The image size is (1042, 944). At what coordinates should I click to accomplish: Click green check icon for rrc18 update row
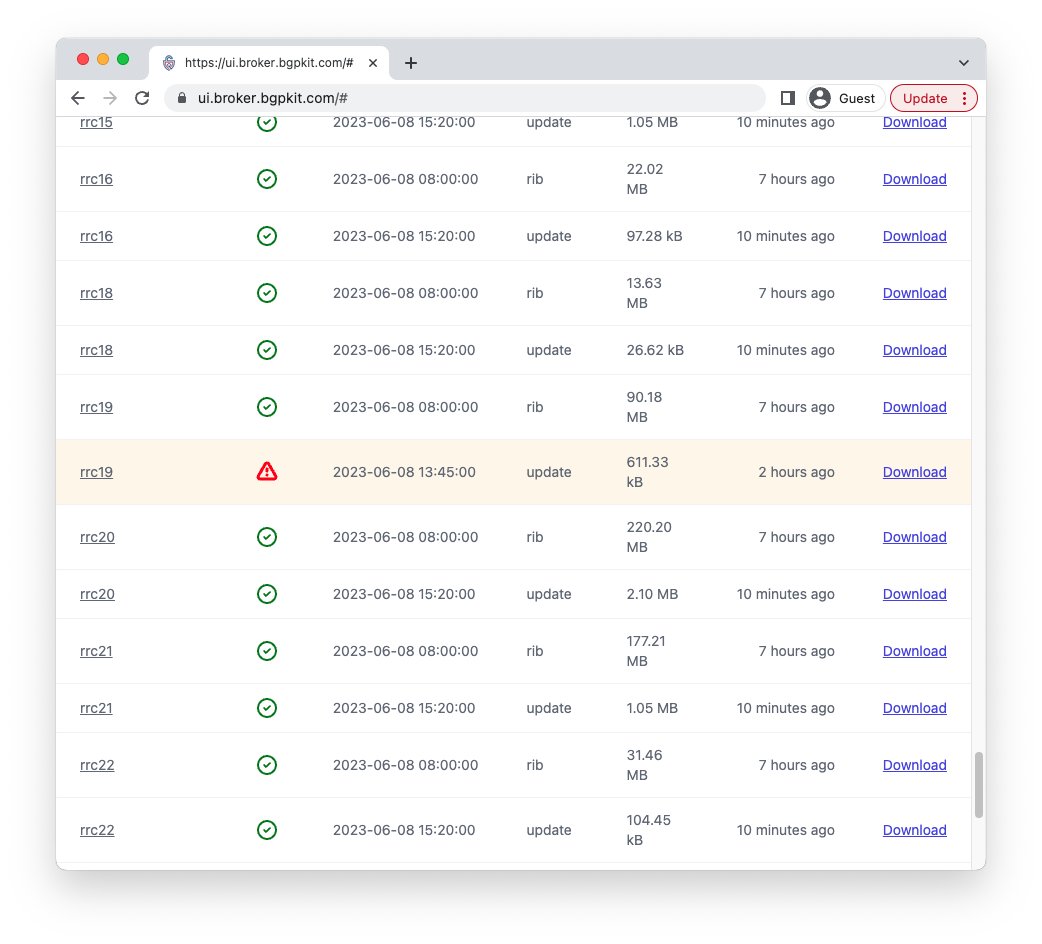(267, 351)
